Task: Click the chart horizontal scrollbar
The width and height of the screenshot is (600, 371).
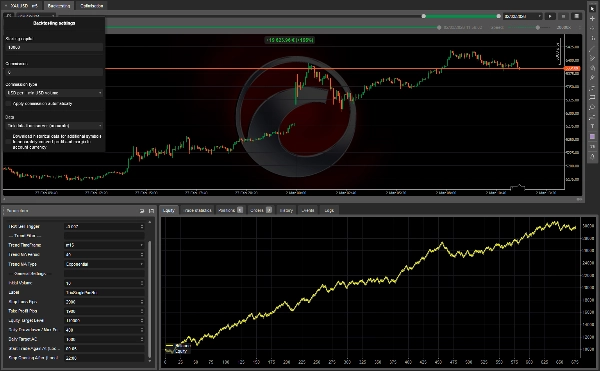Action: (x=292, y=199)
